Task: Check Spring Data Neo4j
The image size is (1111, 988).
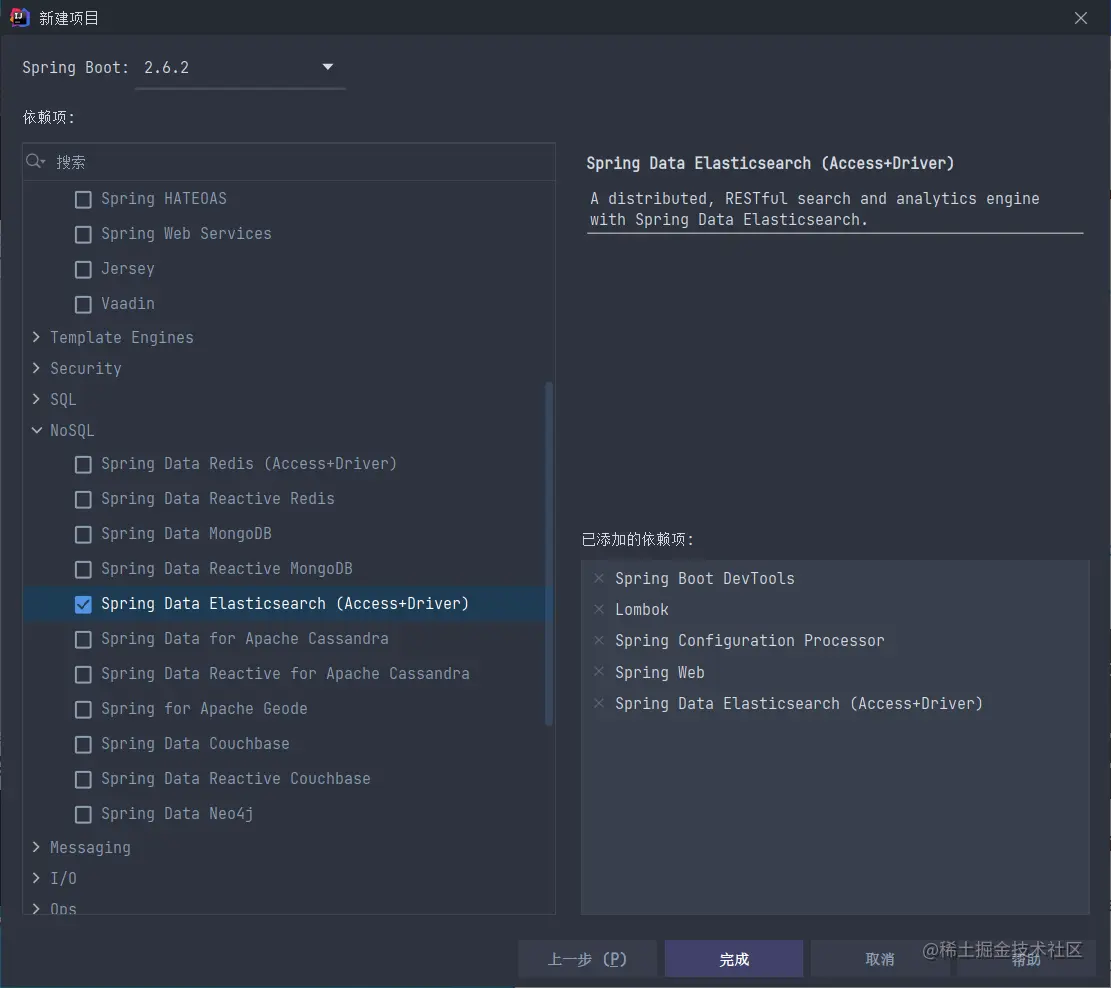Action: [83, 814]
